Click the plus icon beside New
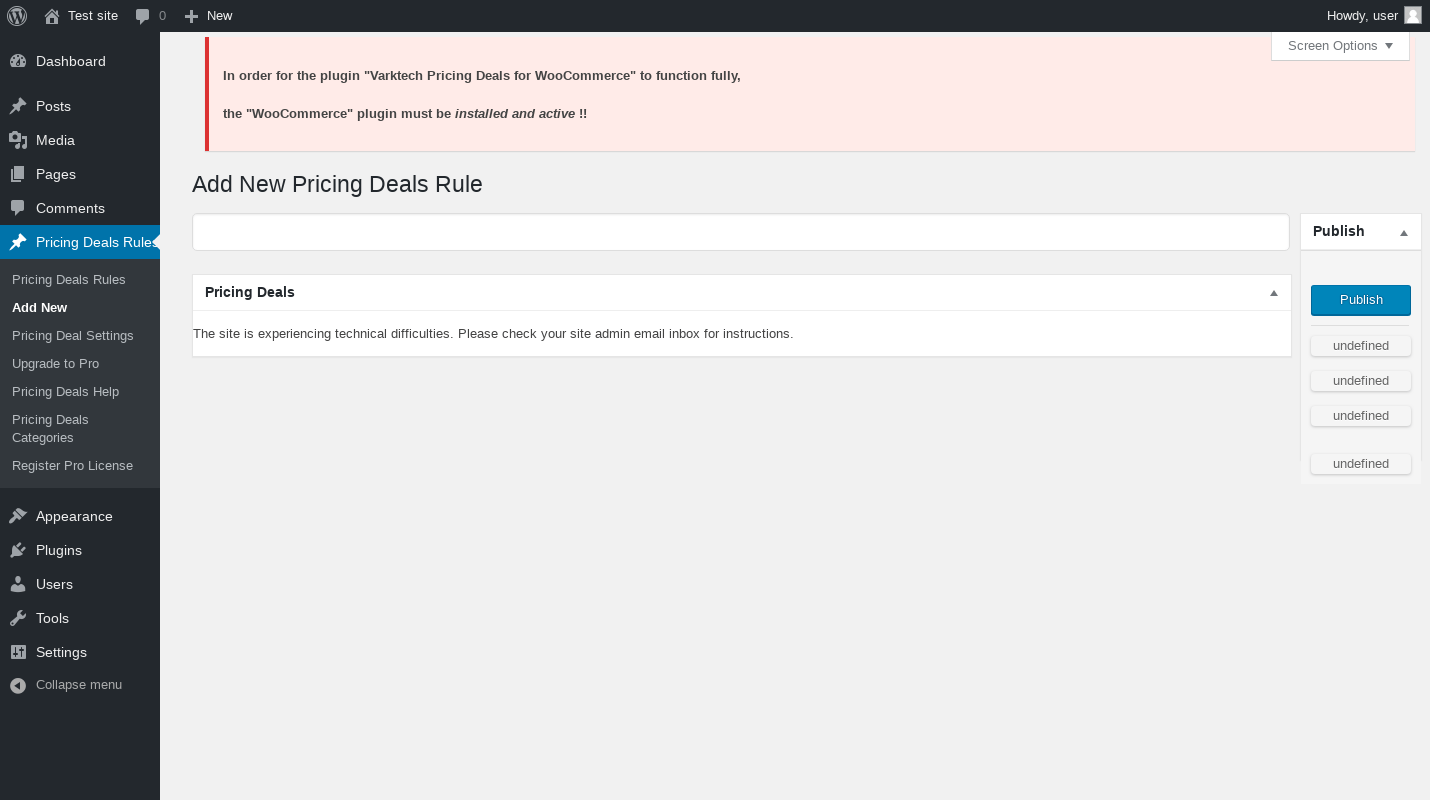The height and width of the screenshot is (800, 1430). point(192,16)
